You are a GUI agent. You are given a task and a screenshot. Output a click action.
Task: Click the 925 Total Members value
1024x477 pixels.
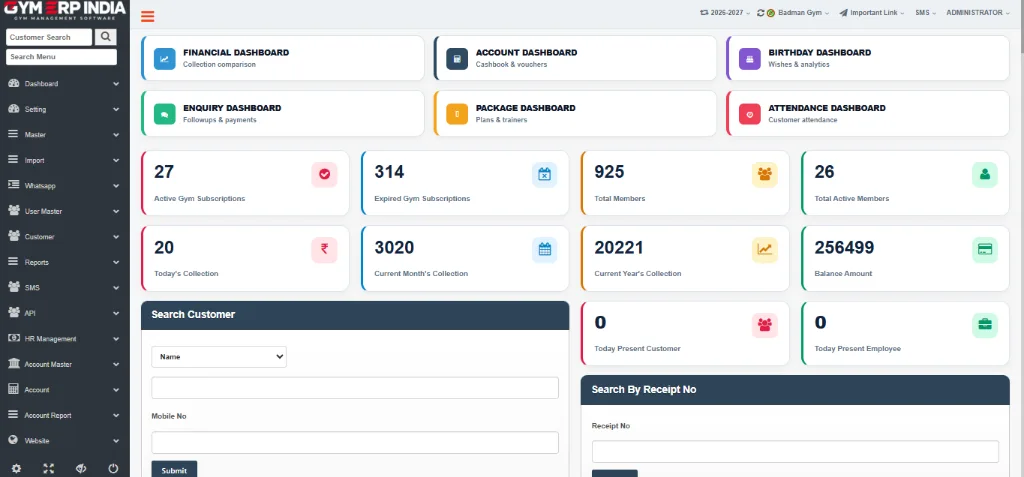609,172
